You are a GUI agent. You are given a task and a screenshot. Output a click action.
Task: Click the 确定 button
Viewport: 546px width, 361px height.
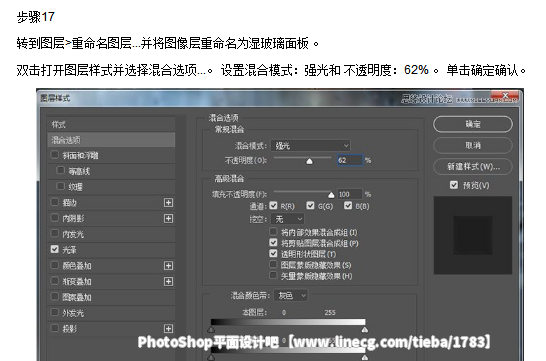pos(473,124)
